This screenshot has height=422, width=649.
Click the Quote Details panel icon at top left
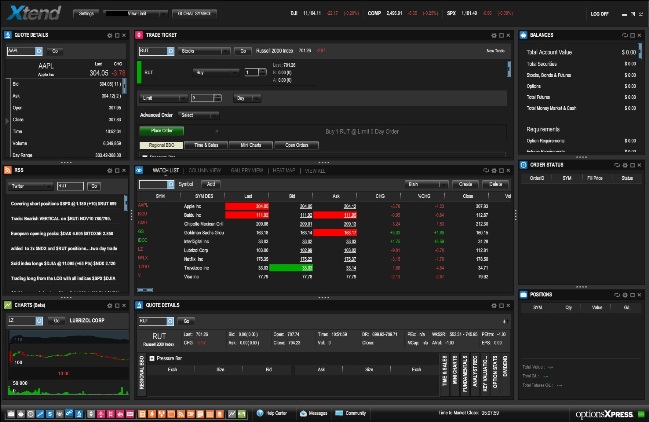[8, 35]
